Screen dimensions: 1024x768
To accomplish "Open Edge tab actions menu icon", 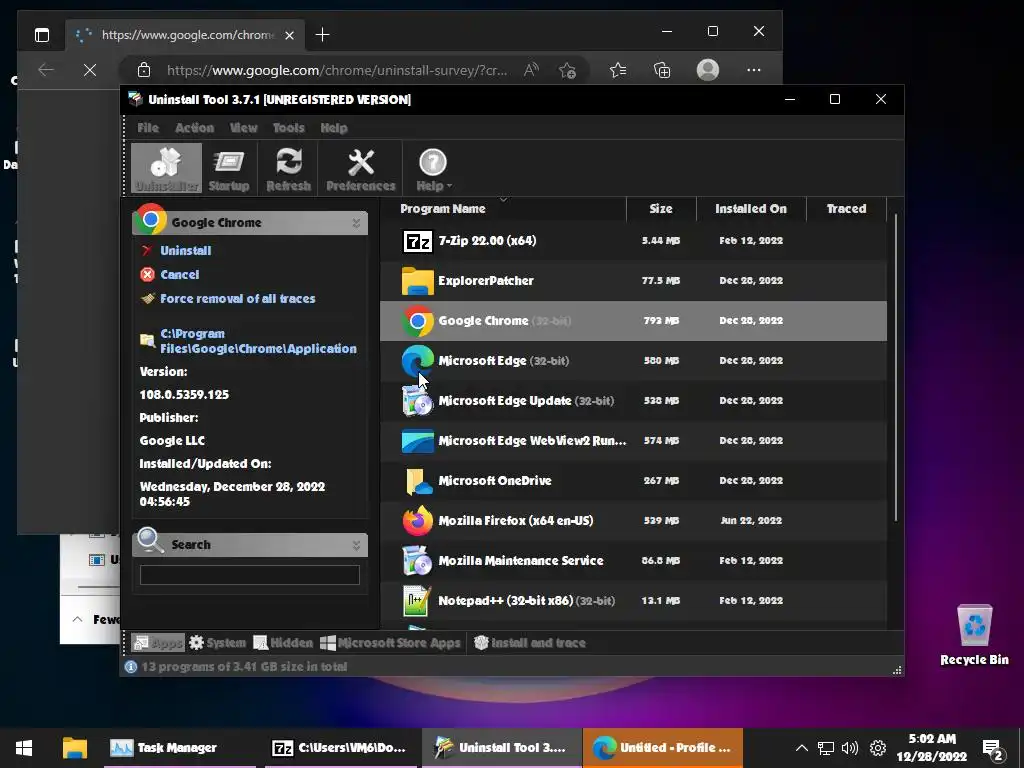I will [x=42, y=35].
